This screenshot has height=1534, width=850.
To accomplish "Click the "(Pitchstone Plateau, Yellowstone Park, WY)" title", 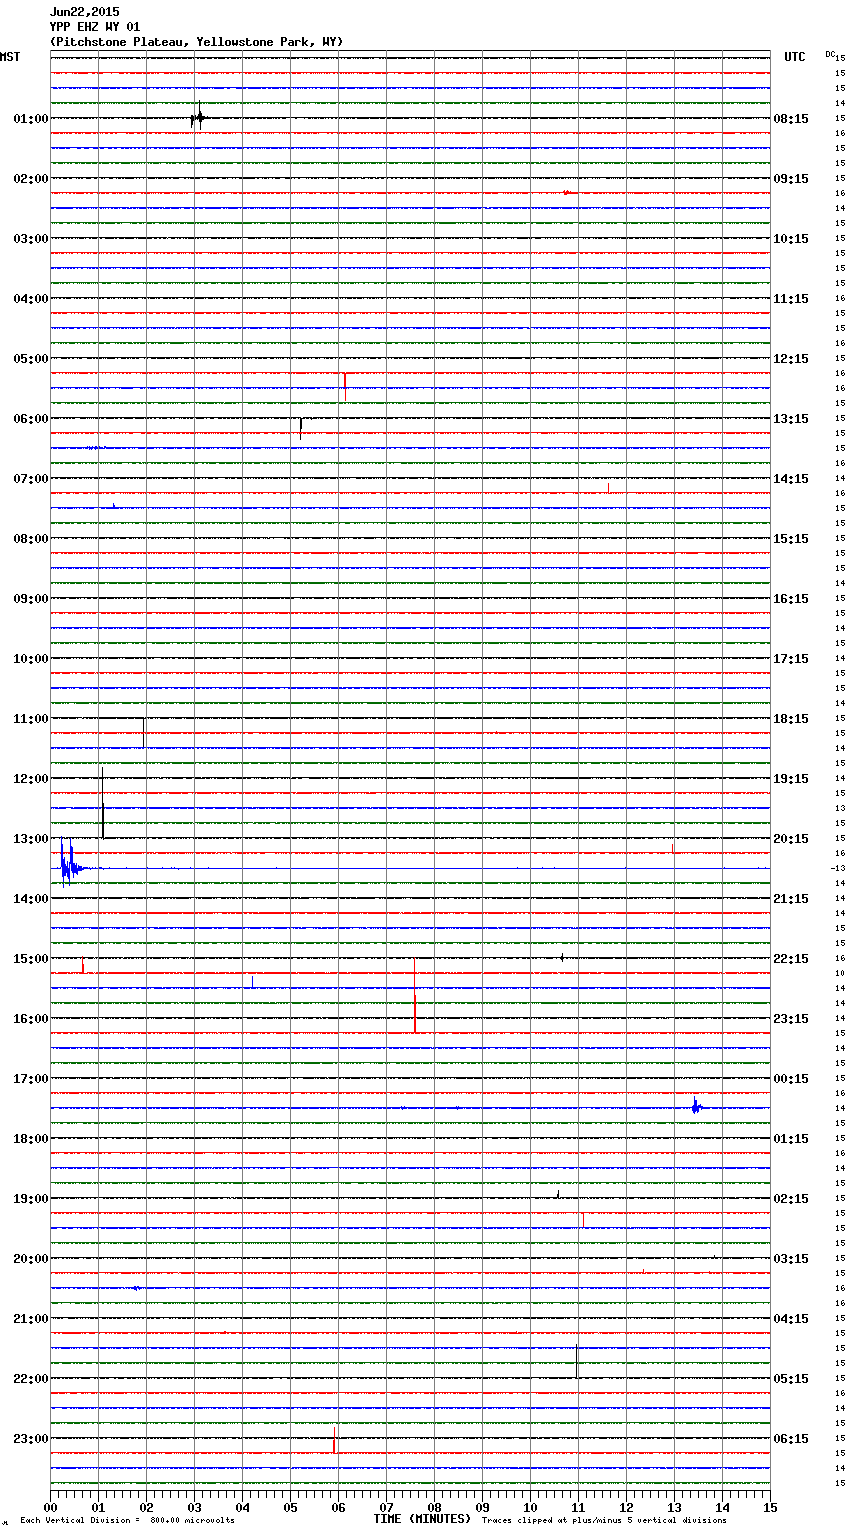I will pyautogui.click(x=196, y=42).
